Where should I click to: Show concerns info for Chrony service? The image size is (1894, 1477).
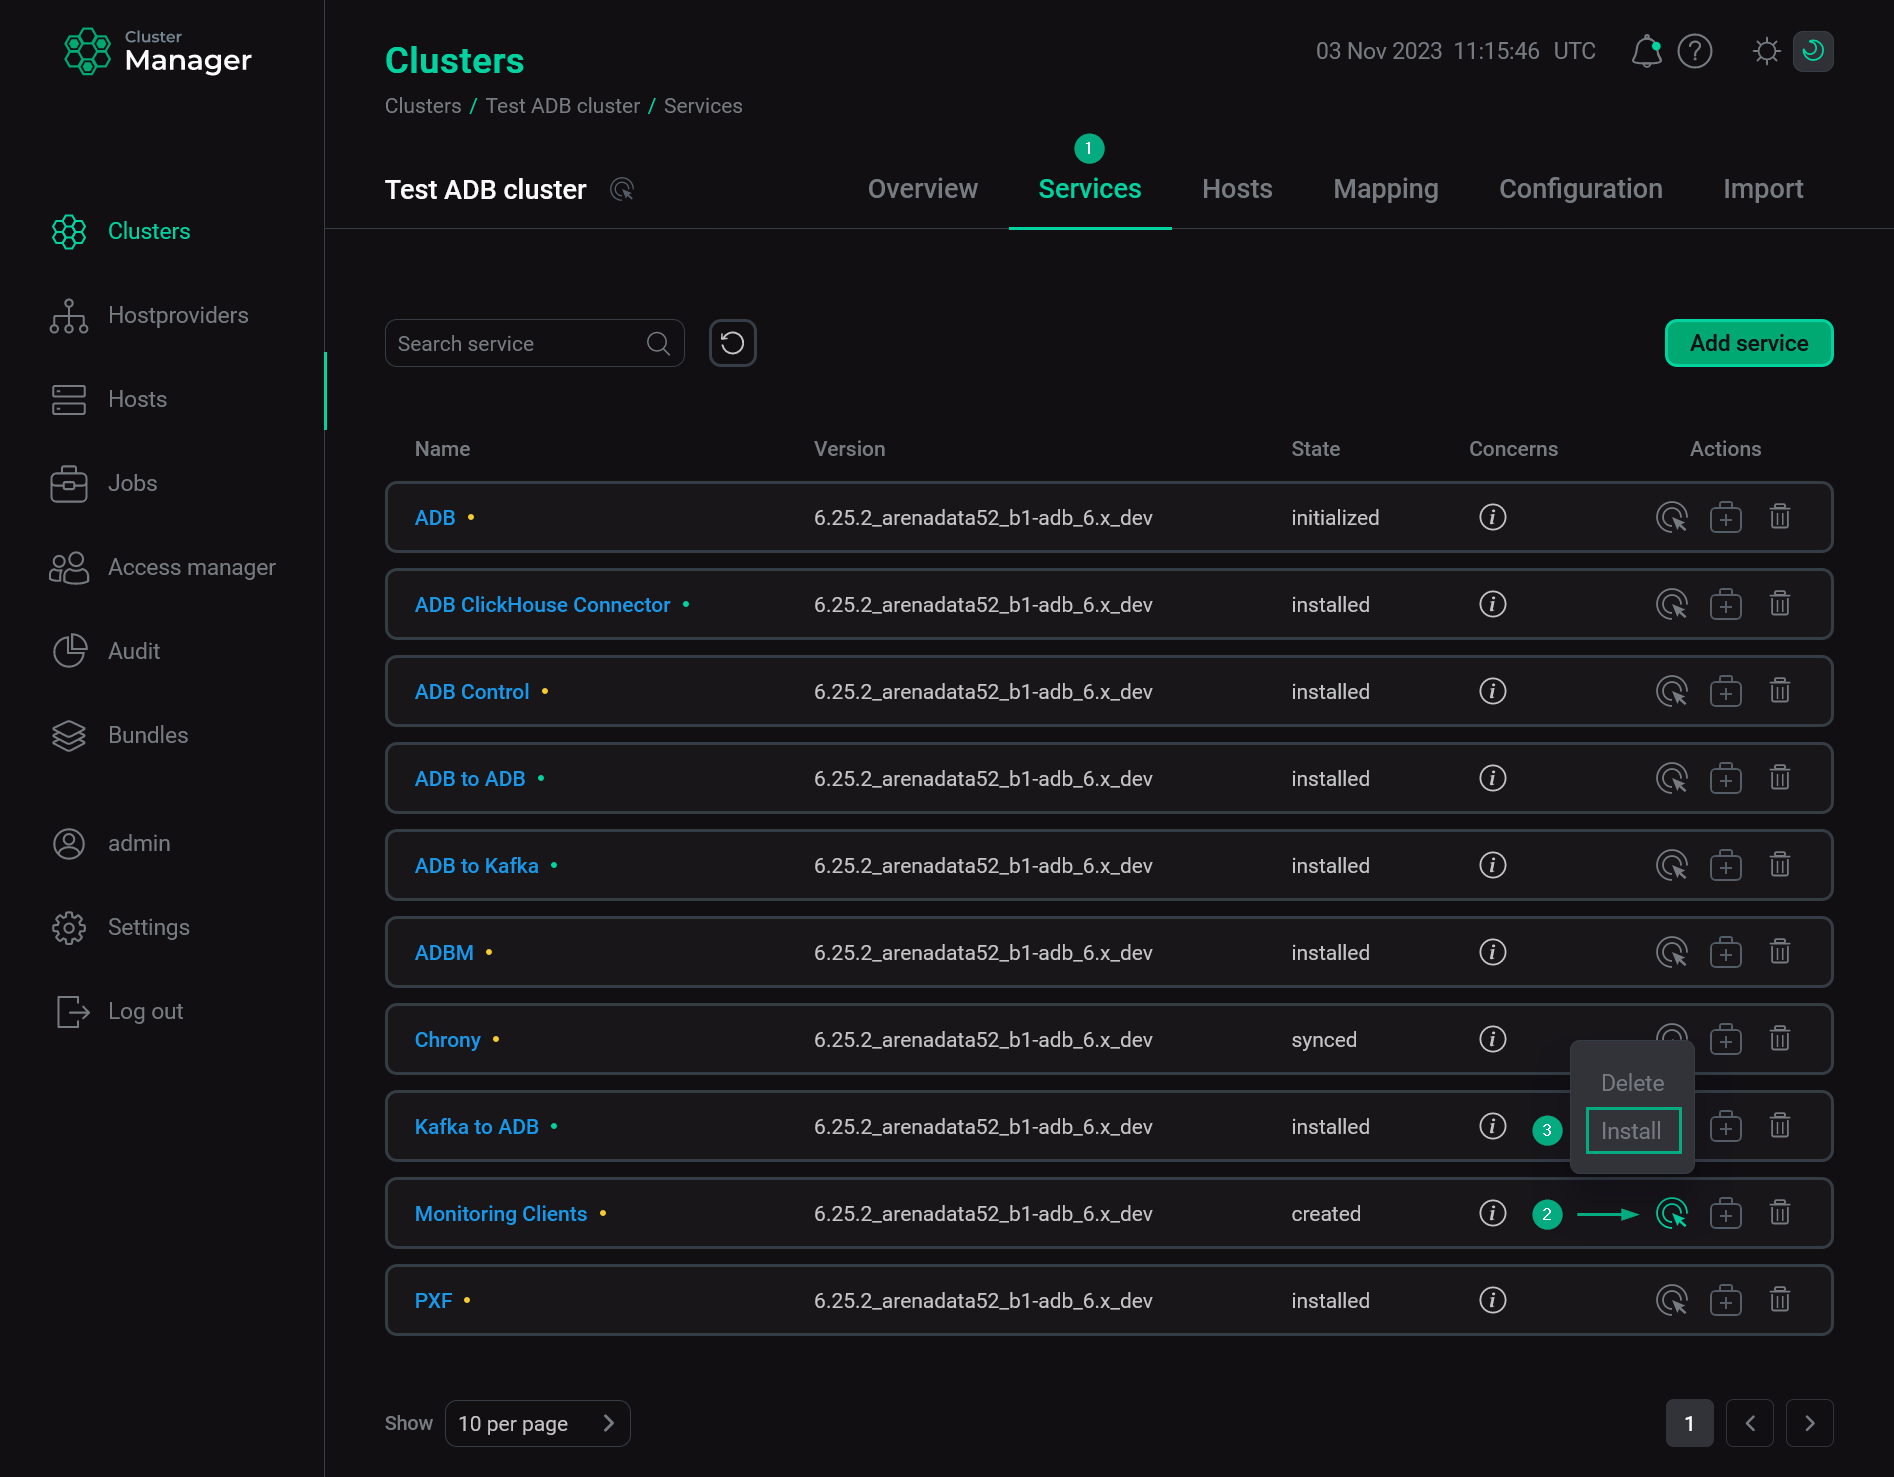pyautogui.click(x=1493, y=1039)
